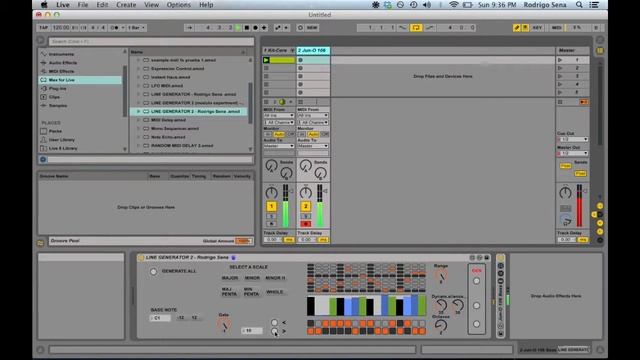Select Instruments category in browser
This screenshot has width=640, height=360.
click(61, 54)
